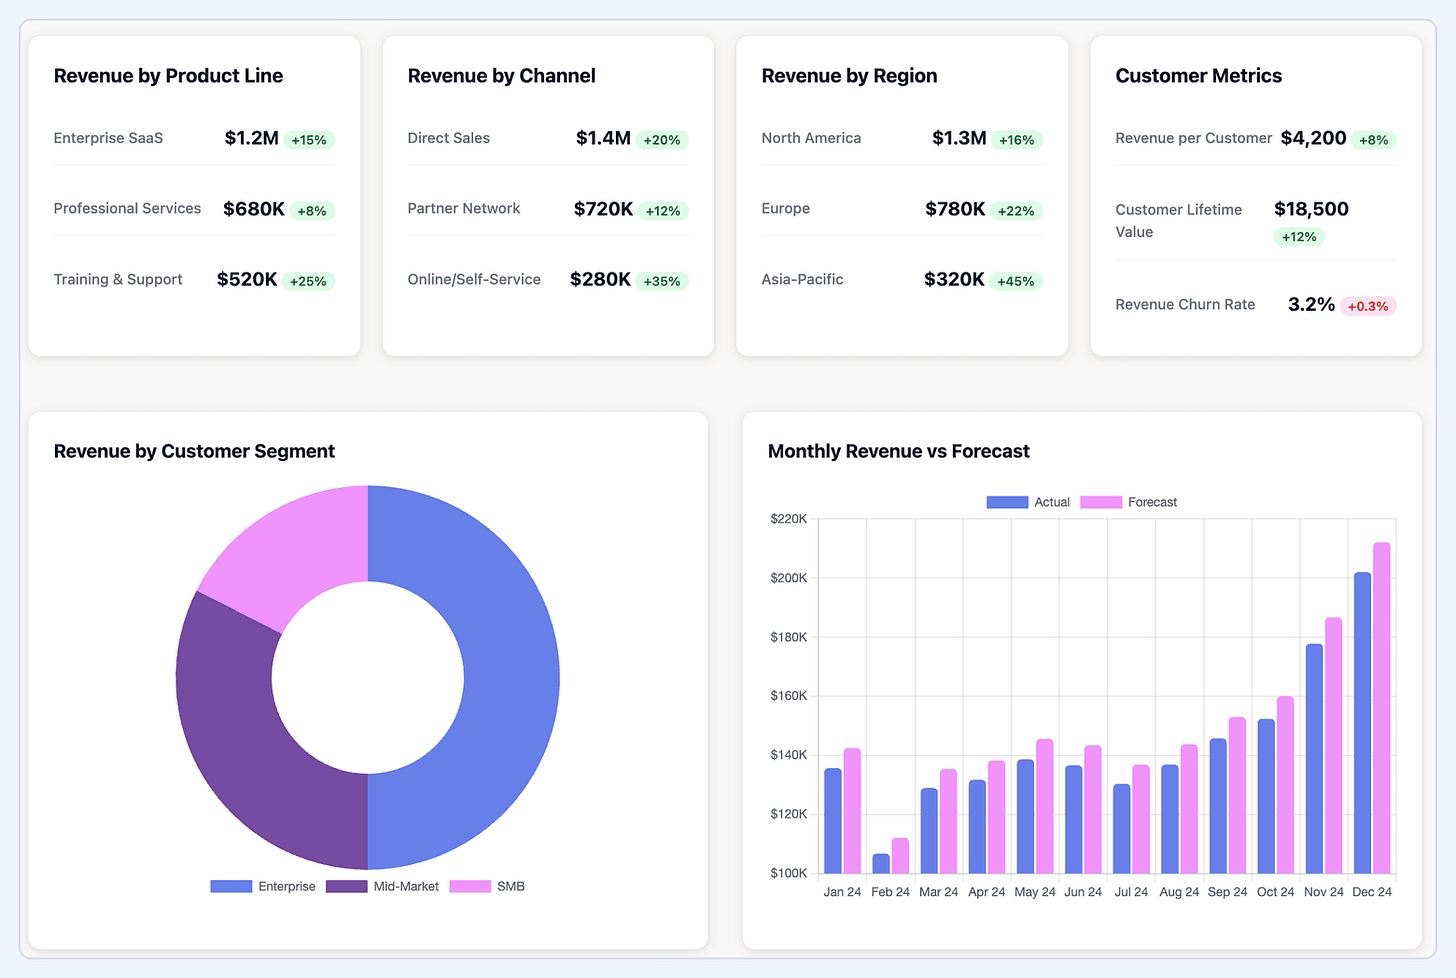1456x978 pixels.
Task: Click the +45% badge beside Asia-Pacific
Action: click(1016, 281)
